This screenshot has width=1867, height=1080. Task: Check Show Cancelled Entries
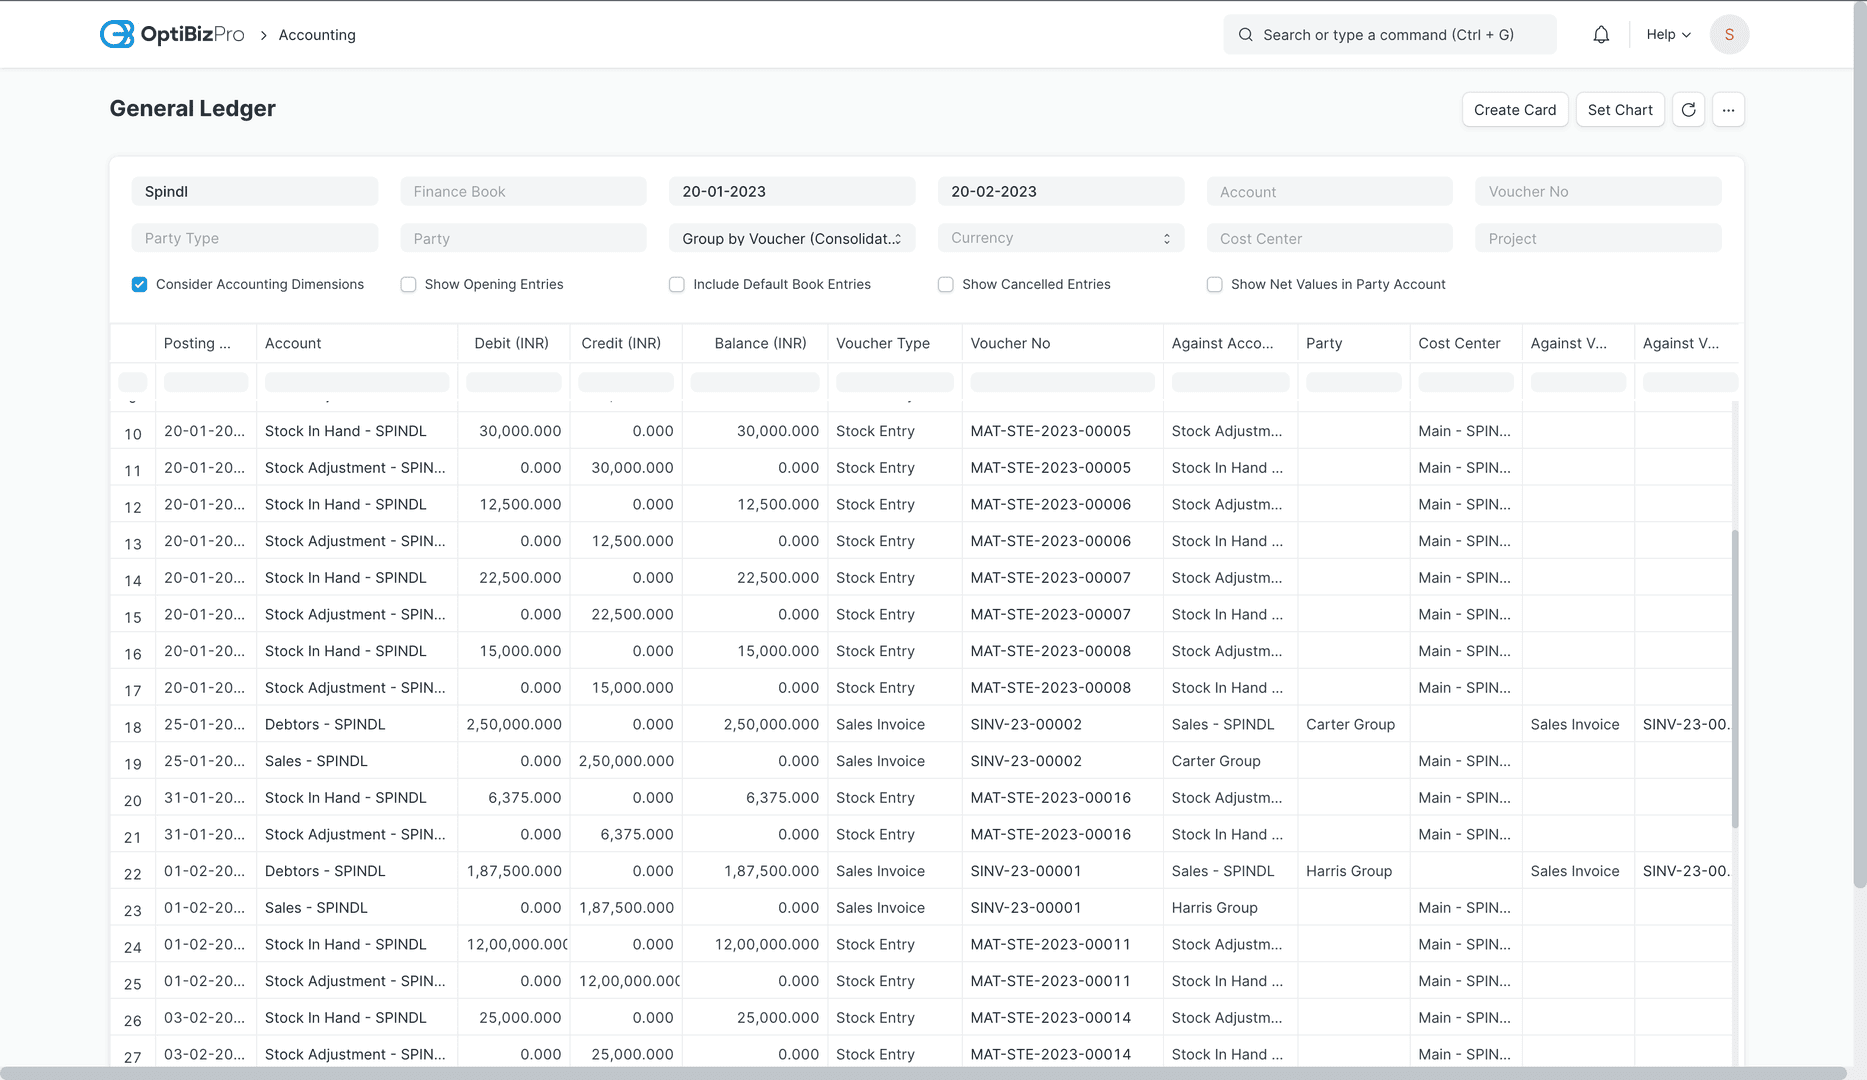click(x=945, y=284)
